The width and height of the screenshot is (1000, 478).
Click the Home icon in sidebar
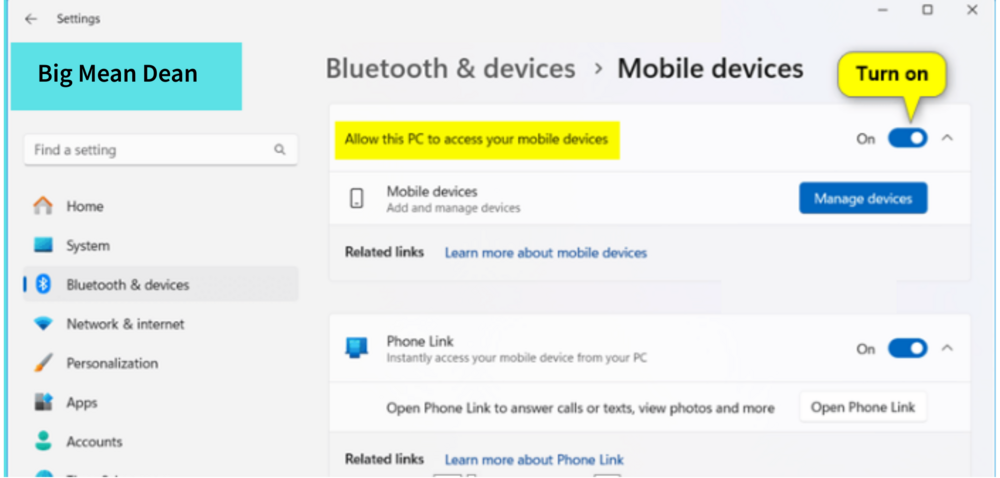click(43, 206)
